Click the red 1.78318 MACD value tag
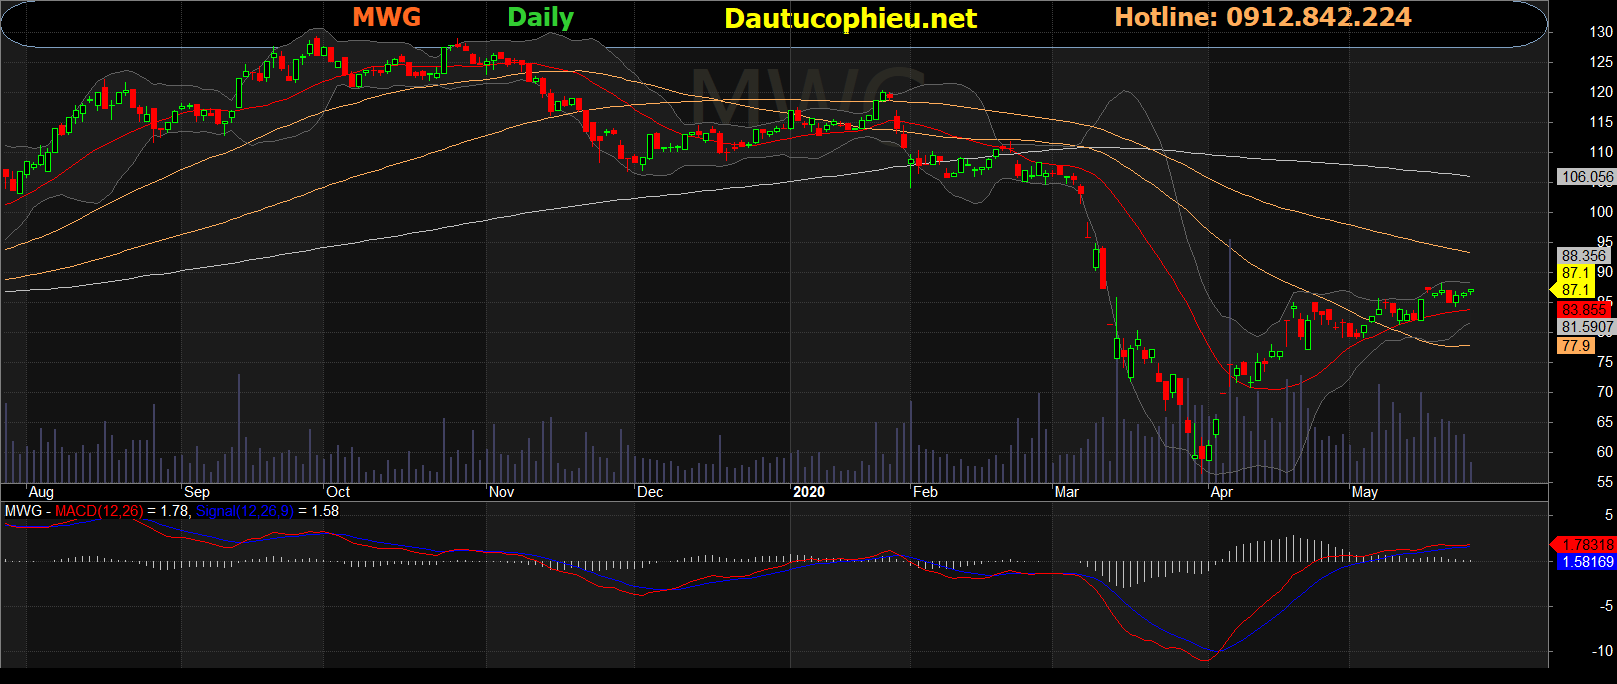Screen dimensions: 1617x684 coord(1587,545)
